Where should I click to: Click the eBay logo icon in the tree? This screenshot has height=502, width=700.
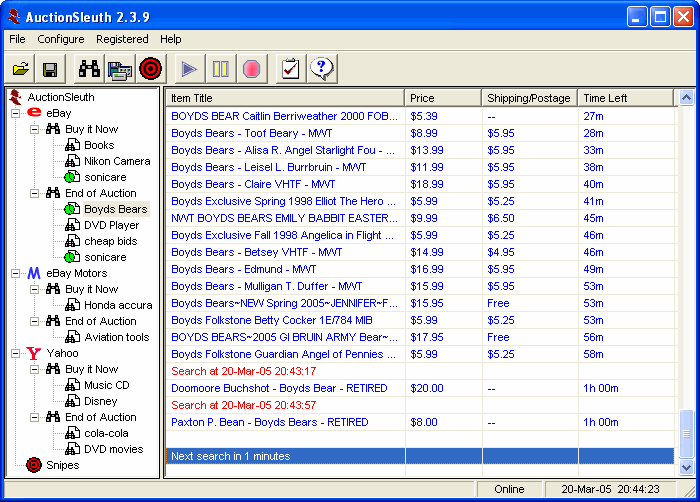point(34,113)
